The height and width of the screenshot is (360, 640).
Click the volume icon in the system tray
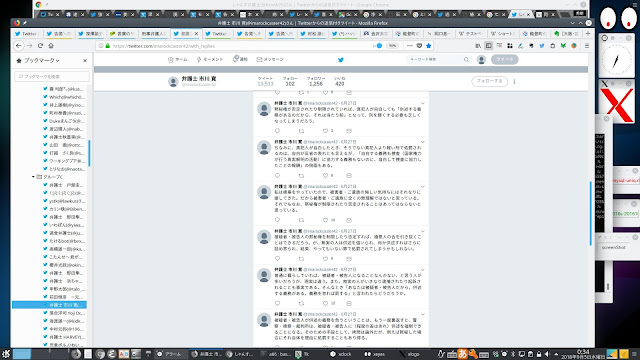tap(547, 354)
